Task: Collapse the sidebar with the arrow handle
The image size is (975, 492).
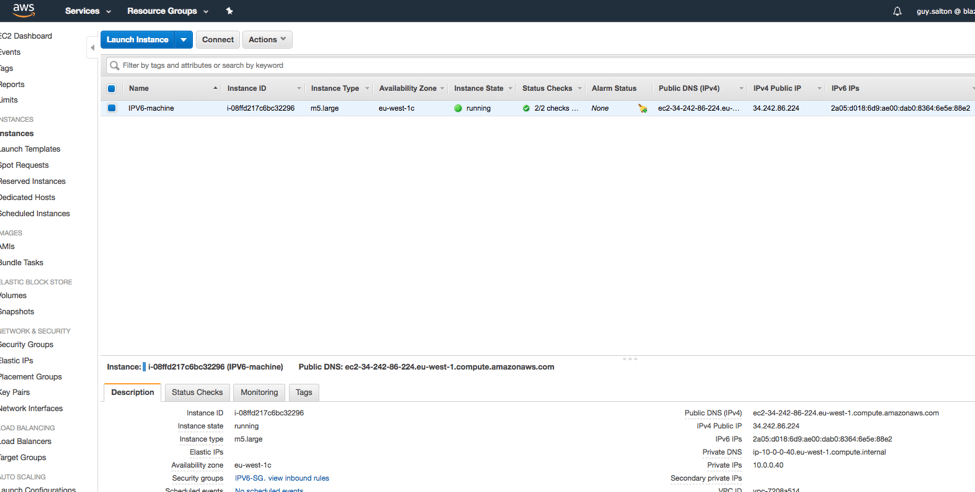Action: (93, 47)
